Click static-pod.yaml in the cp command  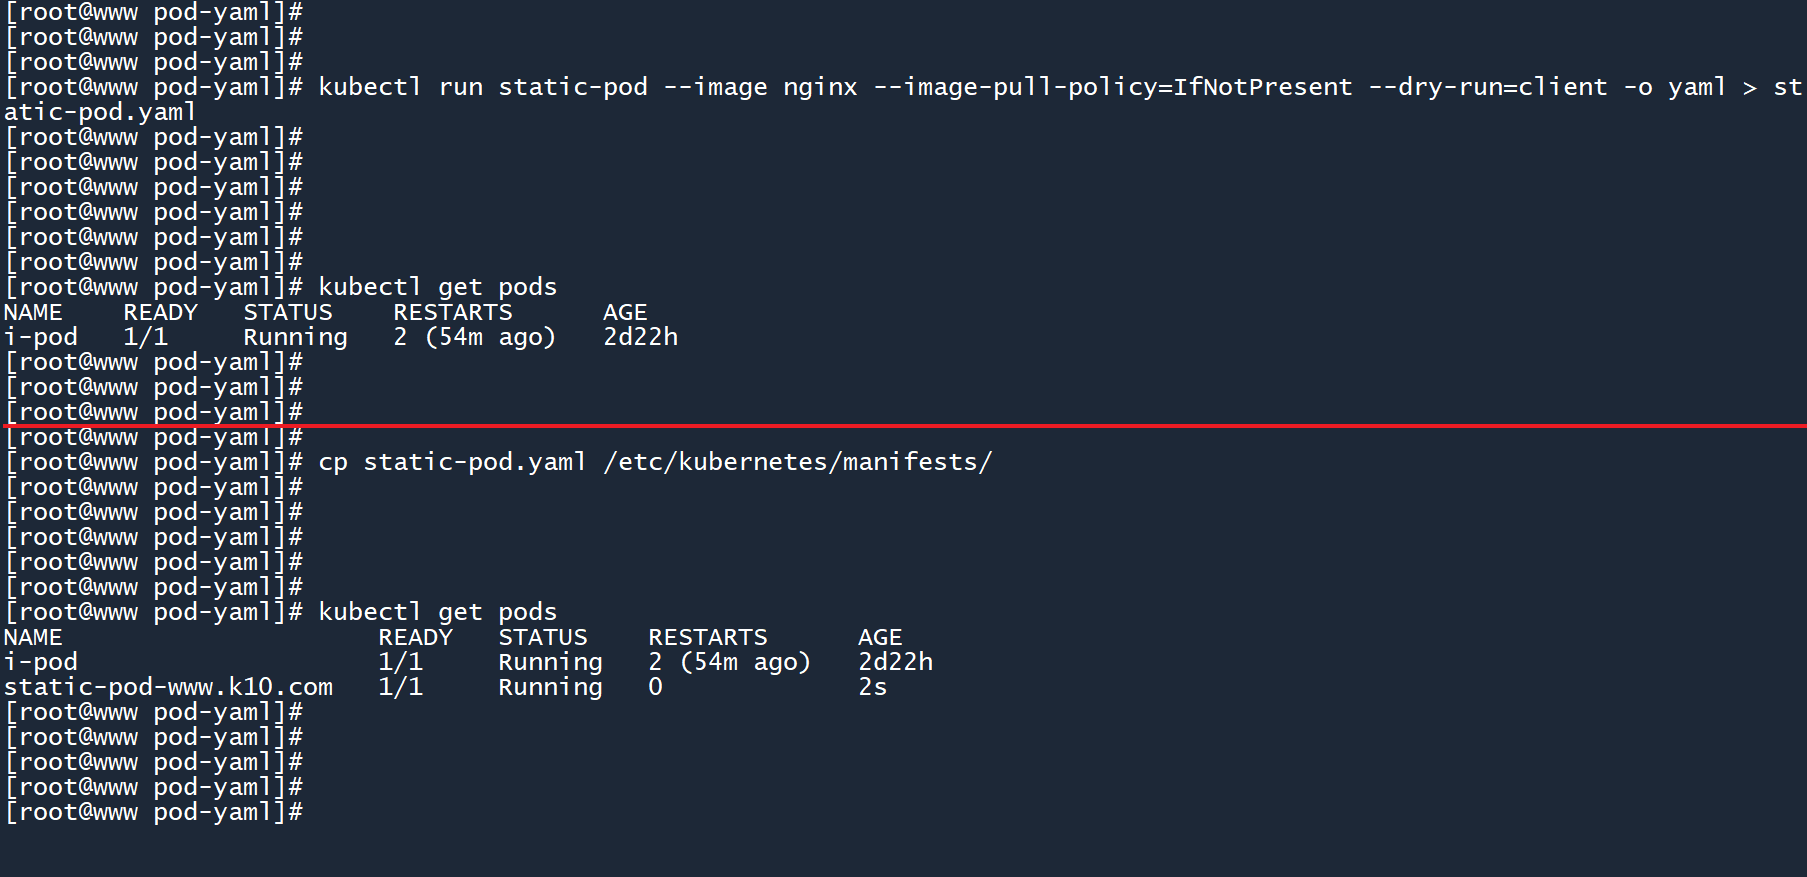tap(474, 463)
